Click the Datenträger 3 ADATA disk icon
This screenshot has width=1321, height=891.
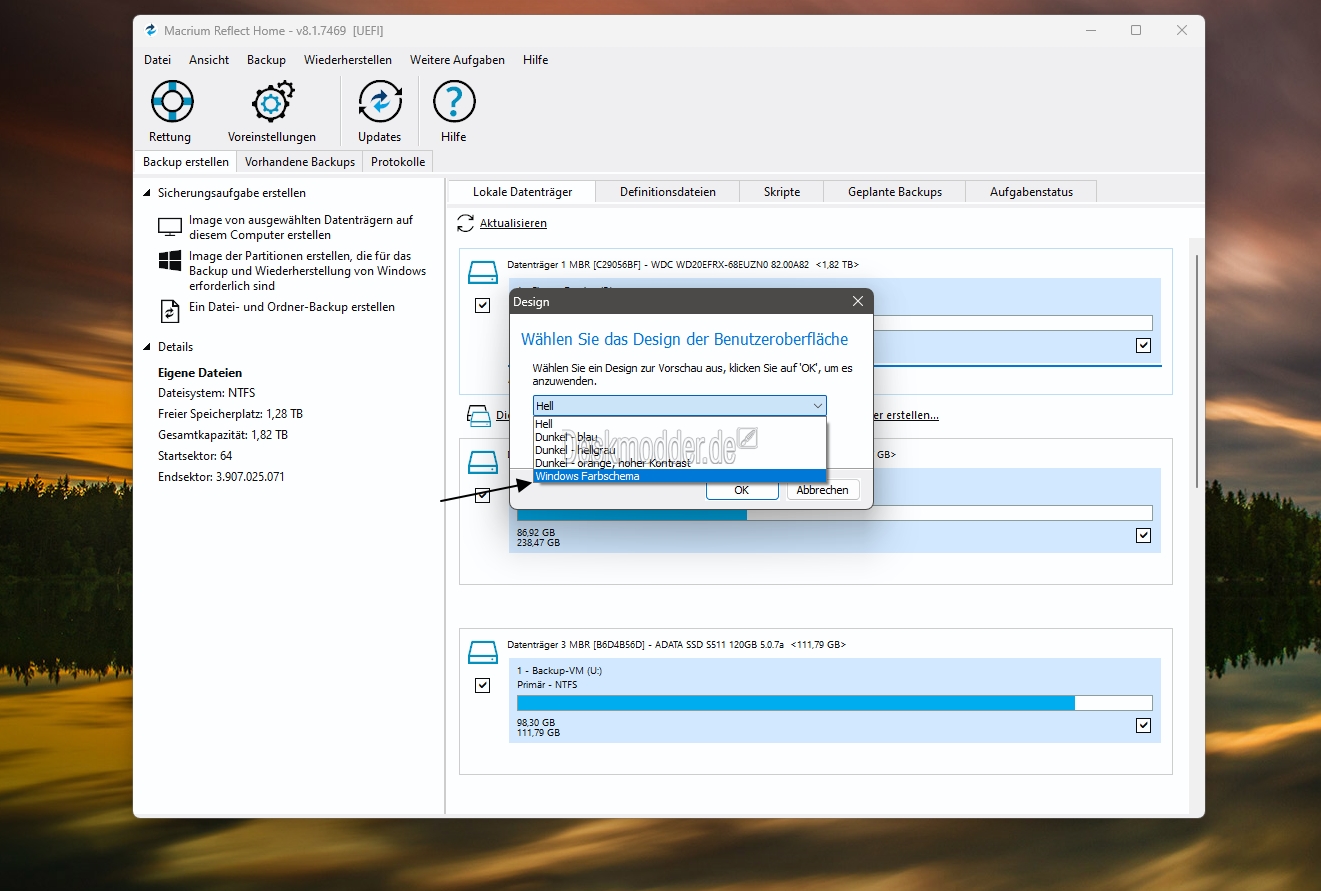[x=483, y=651]
